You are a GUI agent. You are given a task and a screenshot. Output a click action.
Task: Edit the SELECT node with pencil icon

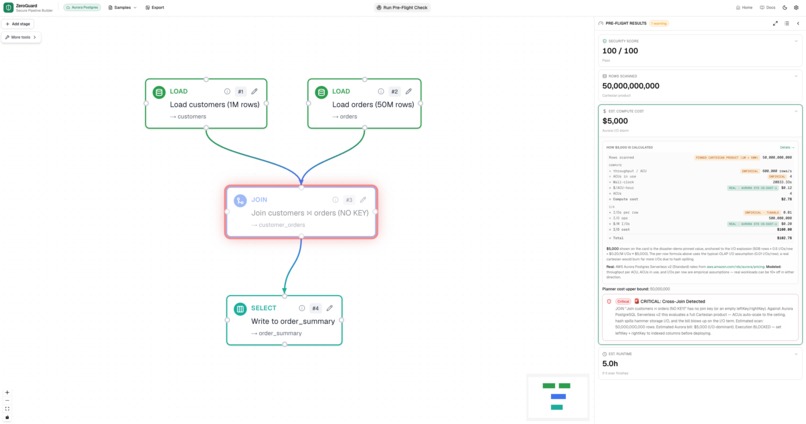329,308
